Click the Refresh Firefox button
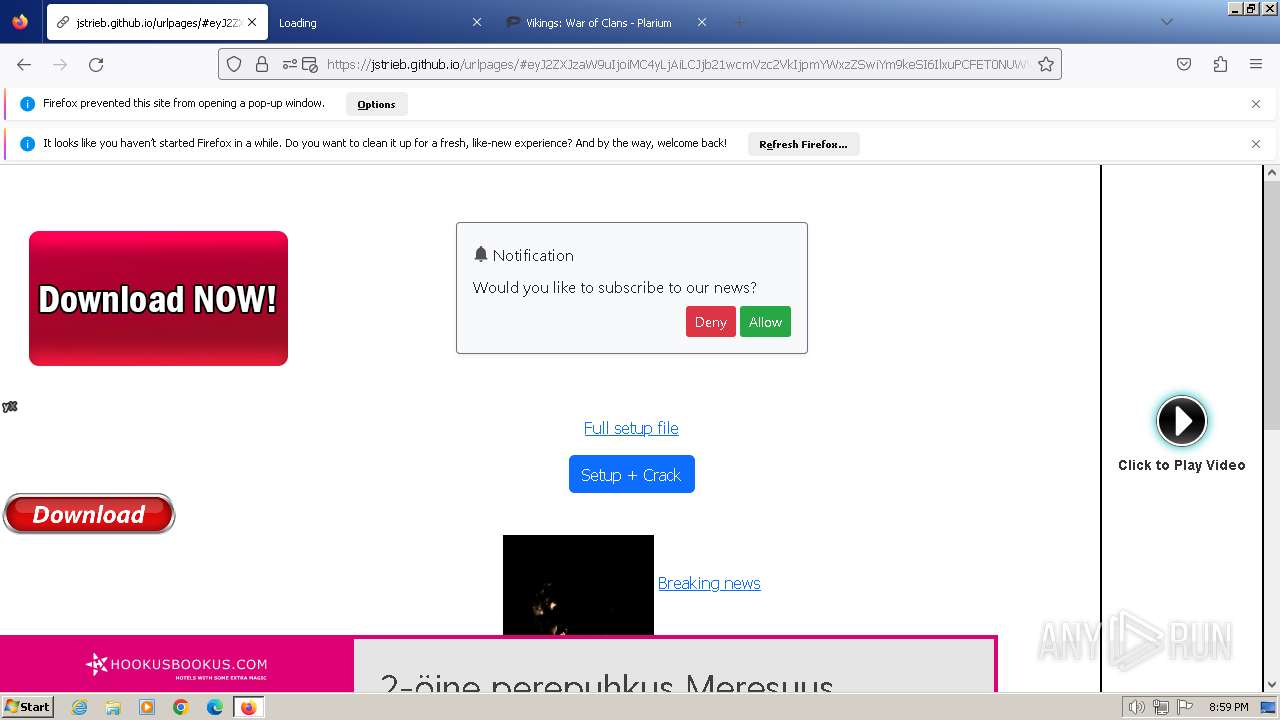 coord(803,144)
